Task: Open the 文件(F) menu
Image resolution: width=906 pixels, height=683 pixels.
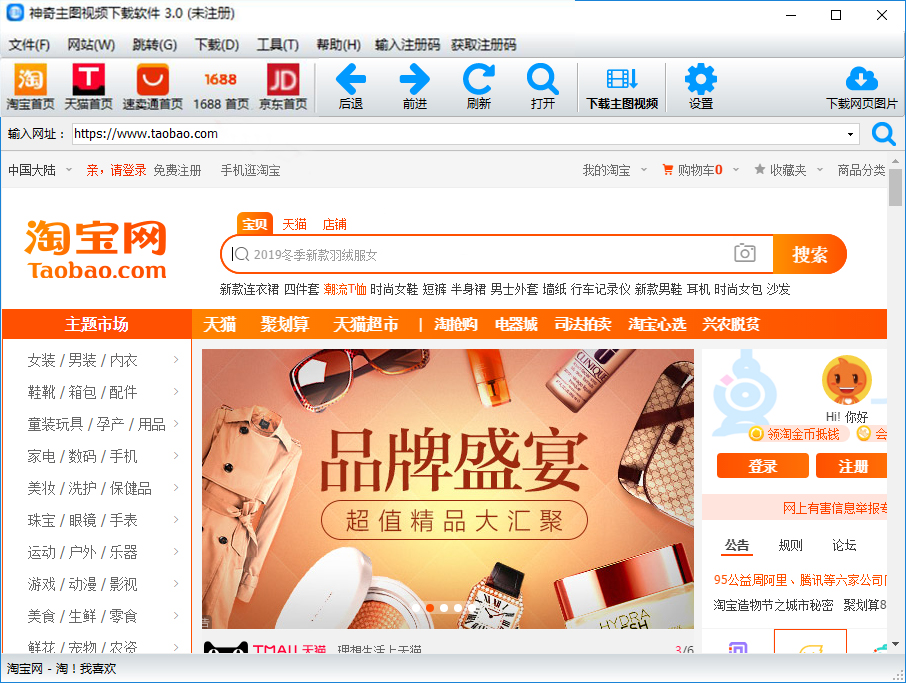Action: coord(29,44)
